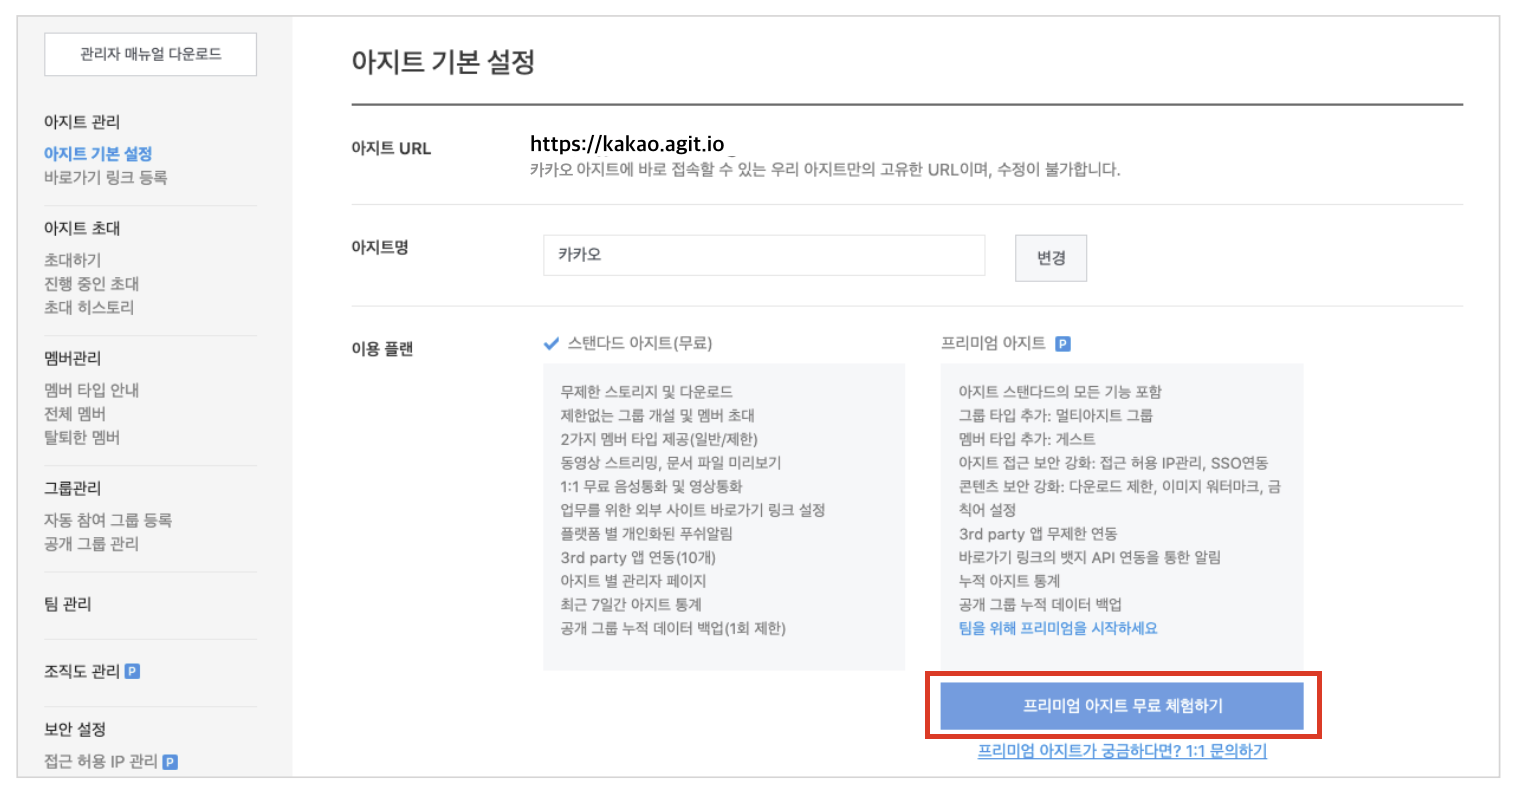This screenshot has width=1516, height=796.
Task: Open the 초대하기 sidebar item
Action: pyautogui.click(x=72, y=260)
